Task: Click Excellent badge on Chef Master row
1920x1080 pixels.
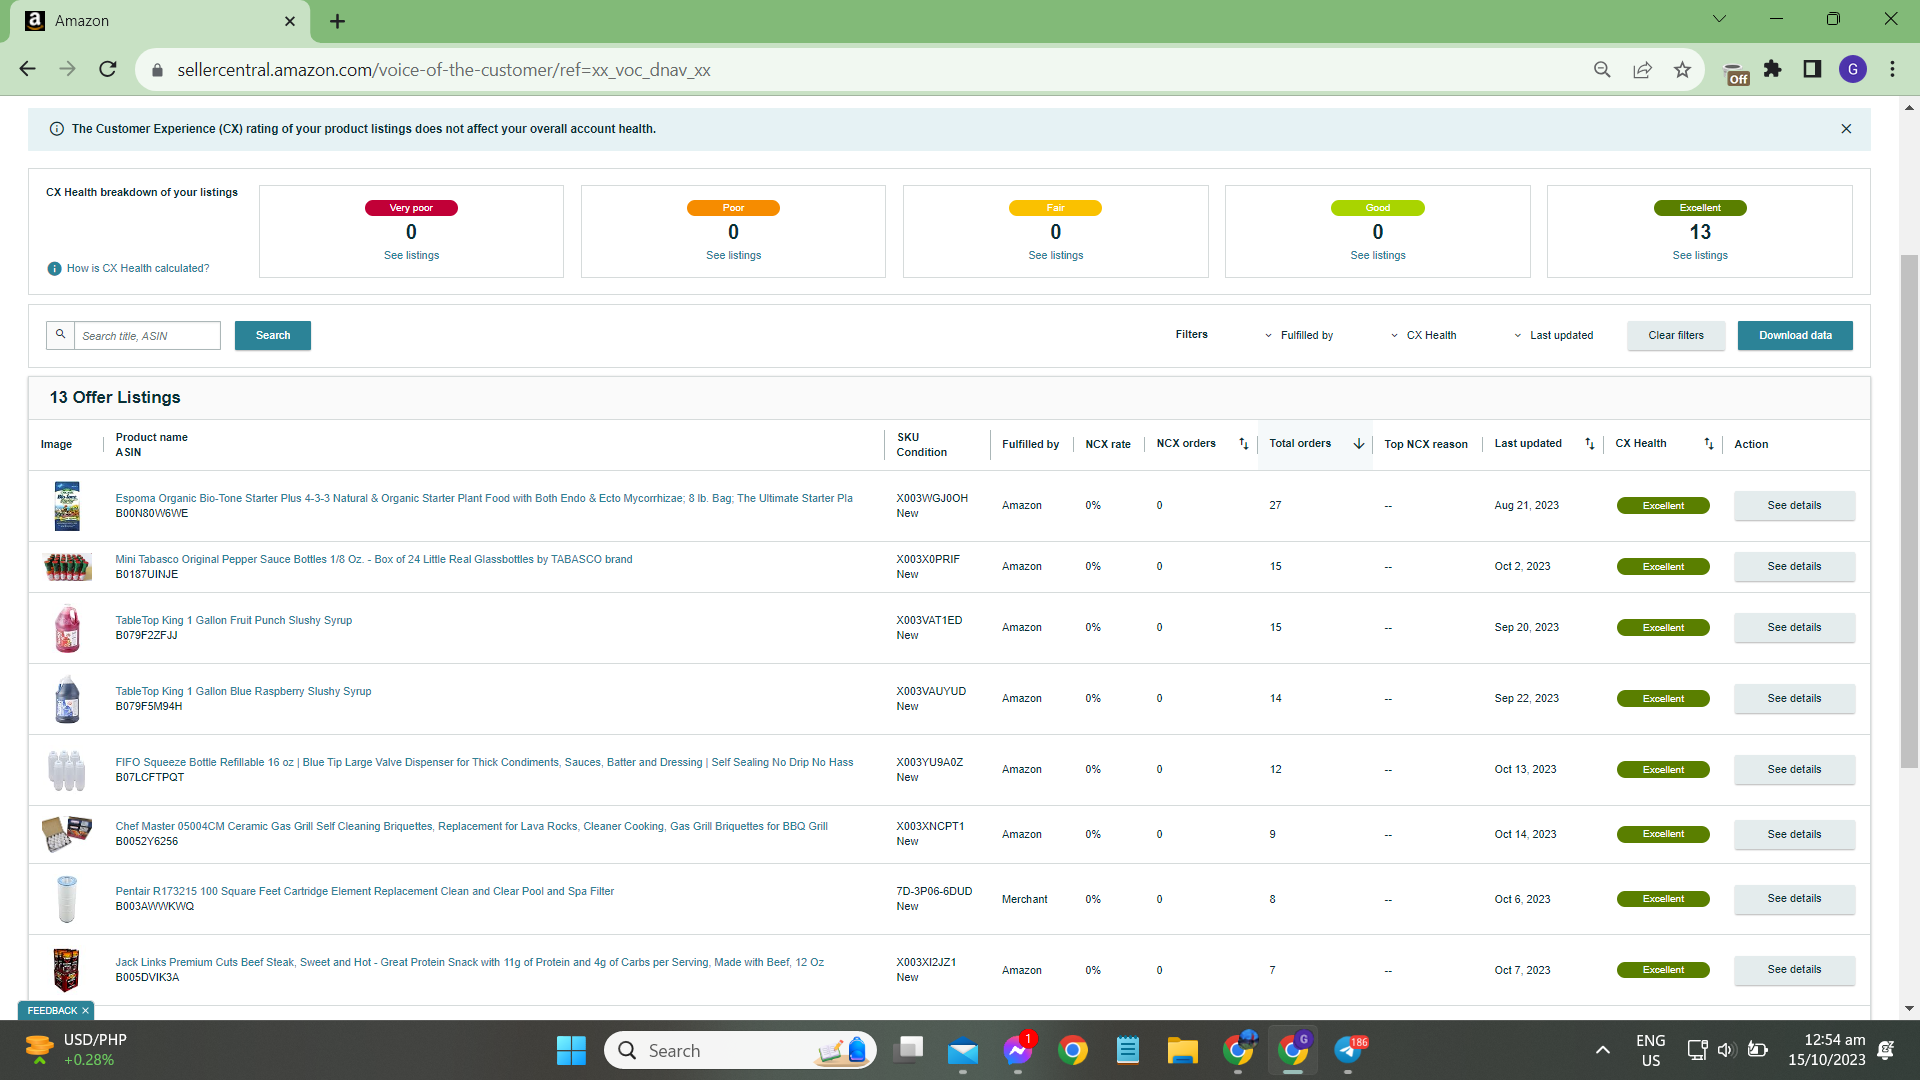Action: click(1663, 834)
